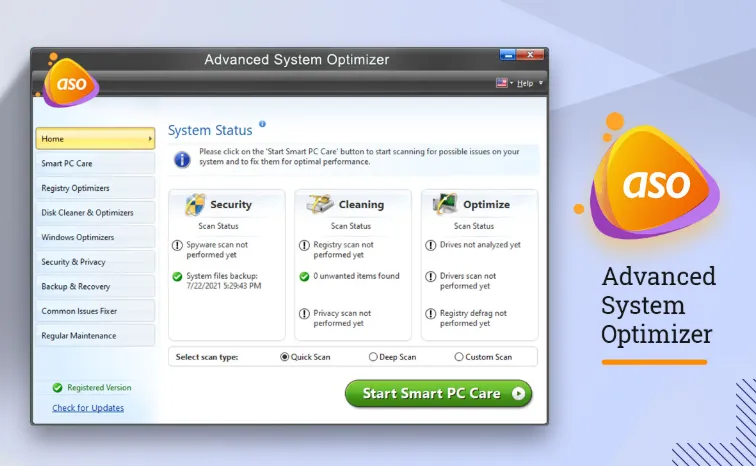Click the large aso logo beside the window
This screenshot has height=466, width=756.
pyautogui.click(x=653, y=181)
